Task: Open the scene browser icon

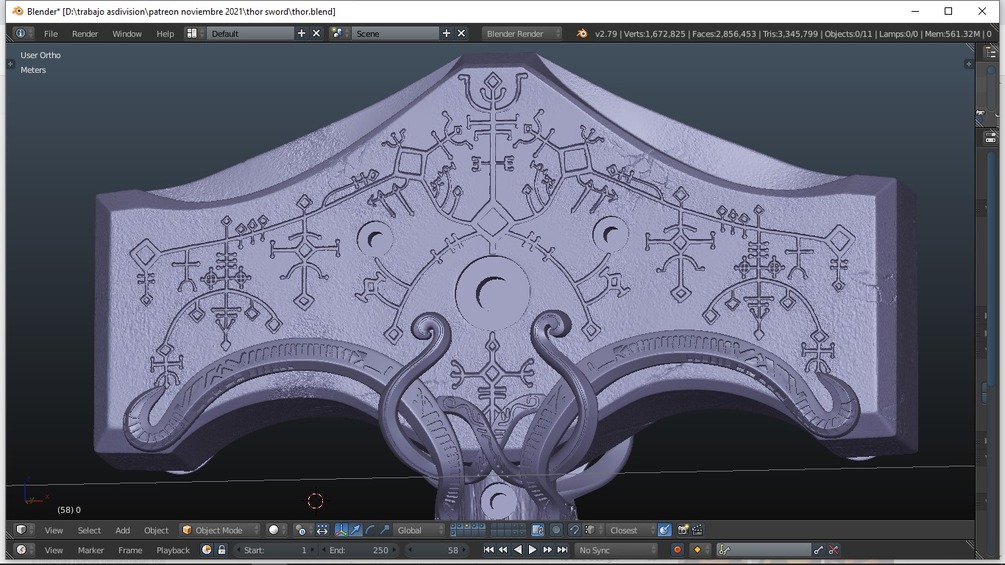Action: (x=339, y=33)
